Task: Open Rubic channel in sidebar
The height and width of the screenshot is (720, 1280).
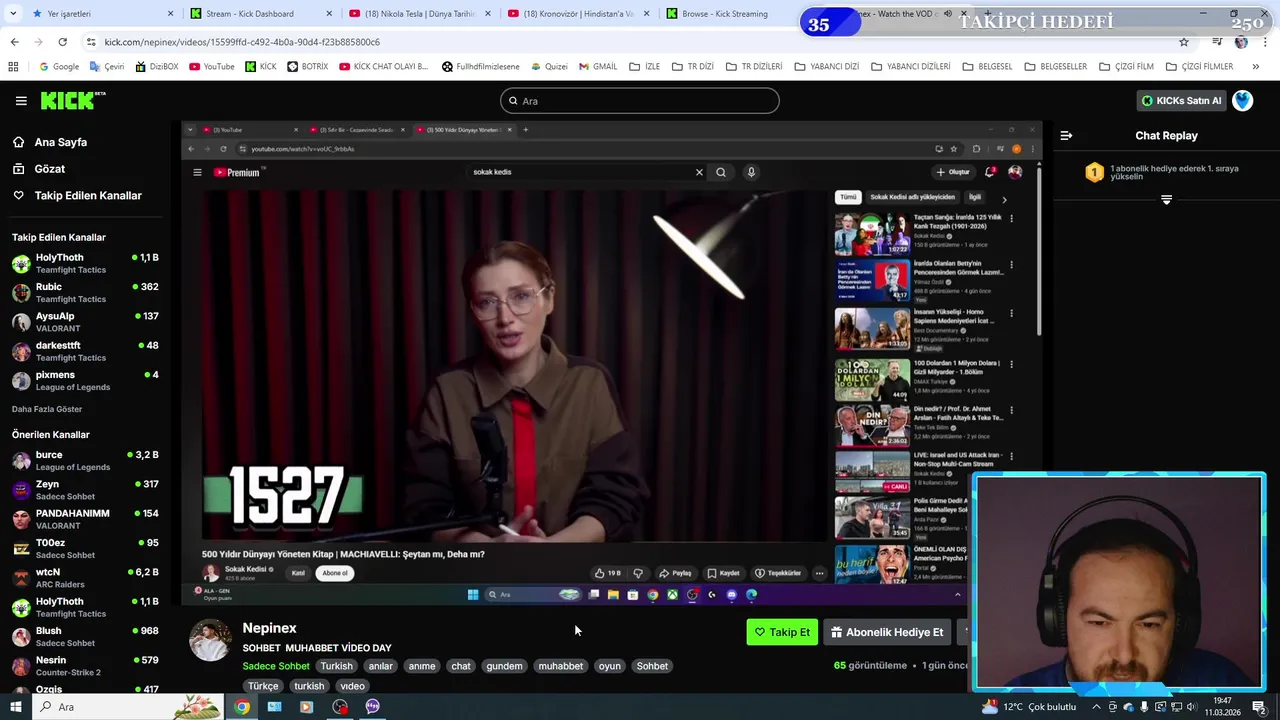Action: coord(85,293)
